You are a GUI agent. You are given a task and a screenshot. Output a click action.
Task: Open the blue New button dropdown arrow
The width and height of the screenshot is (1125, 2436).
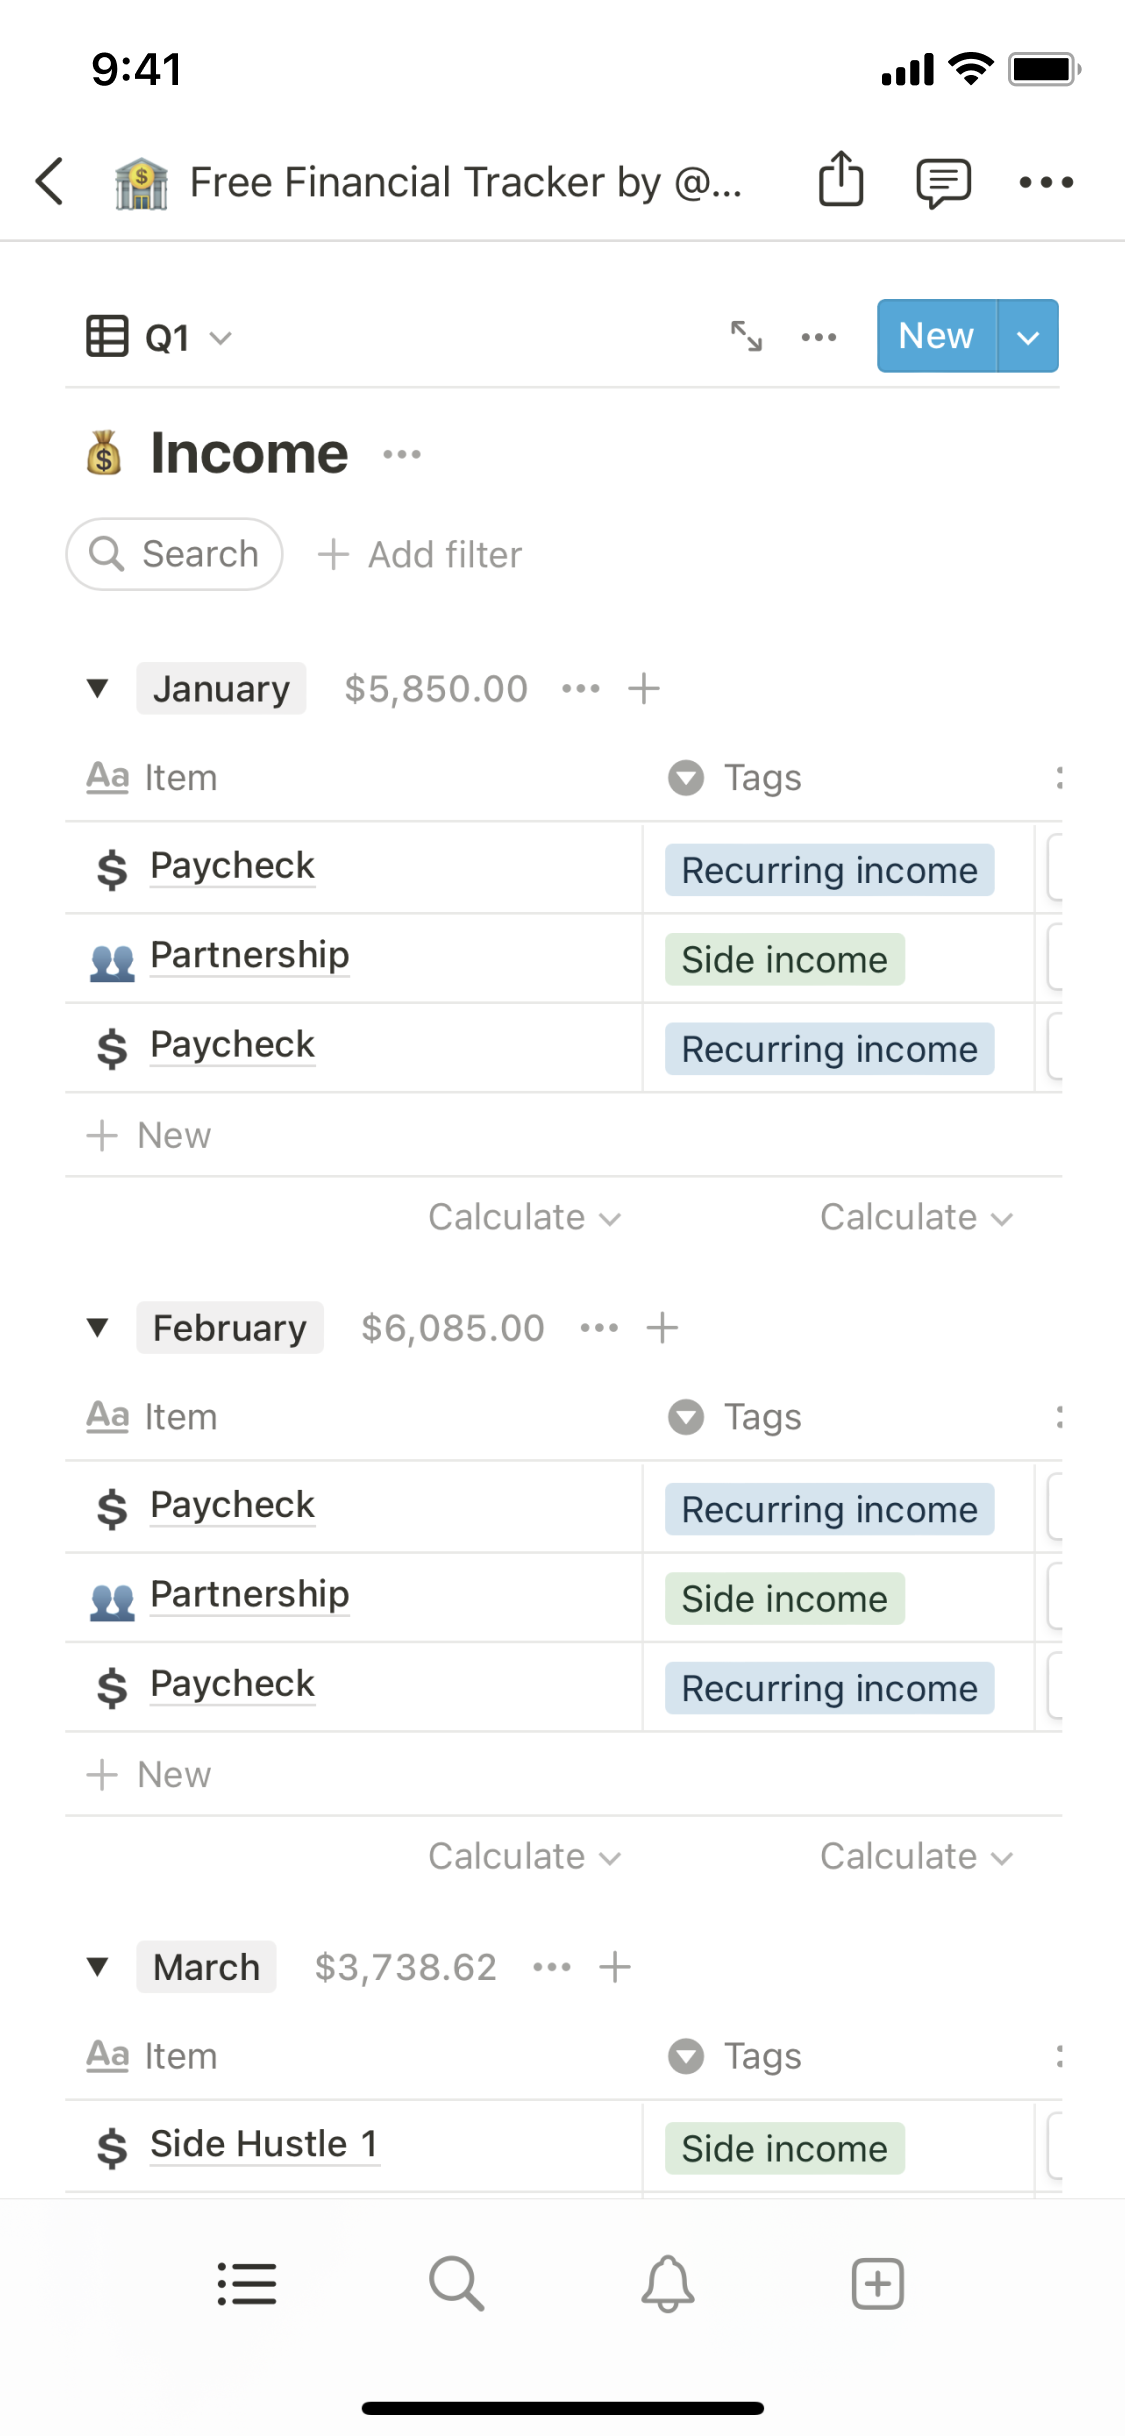click(x=1028, y=337)
